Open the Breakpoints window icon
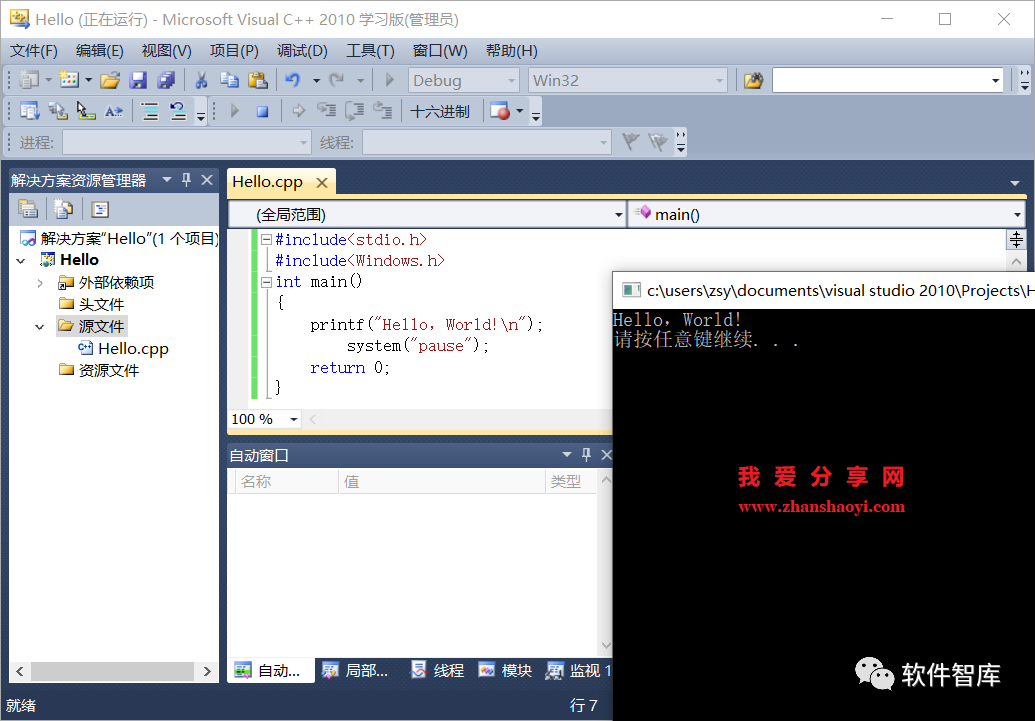 tap(500, 111)
